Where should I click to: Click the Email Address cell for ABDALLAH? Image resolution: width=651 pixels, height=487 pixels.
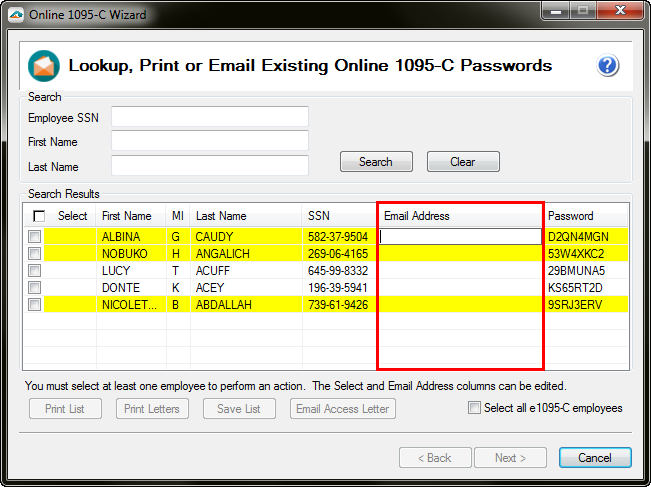pos(460,305)
